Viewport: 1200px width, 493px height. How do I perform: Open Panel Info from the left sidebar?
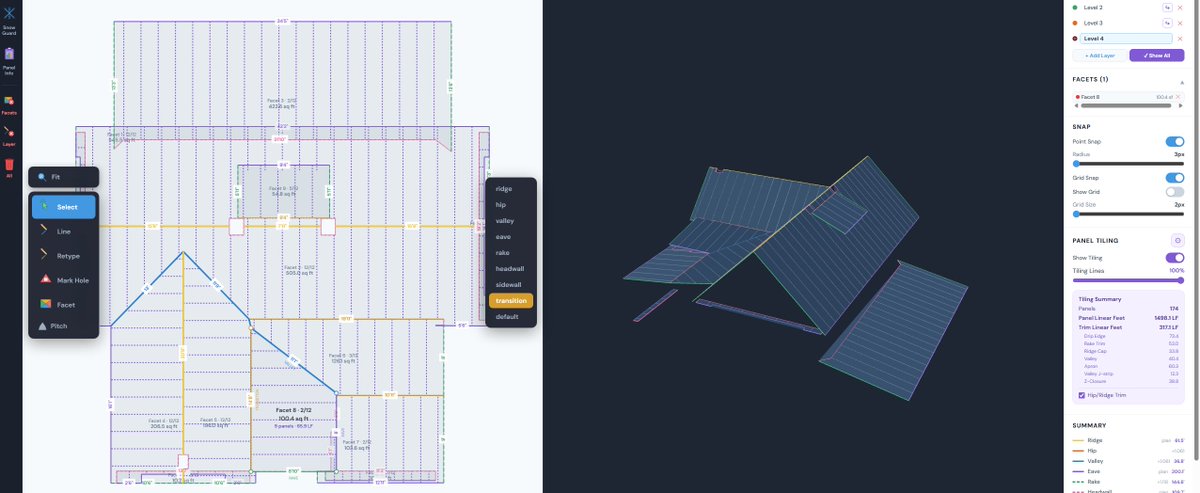[x=8, y=60]
